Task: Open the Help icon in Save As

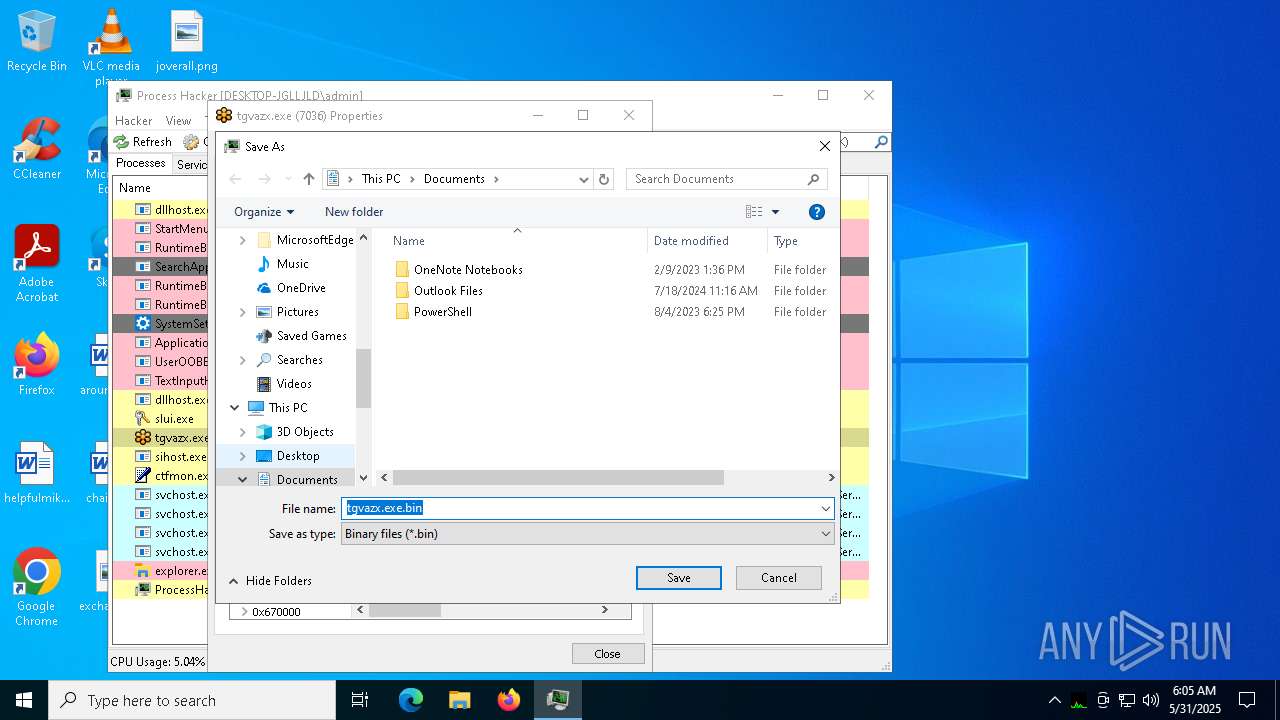Action: coord(816,212)
